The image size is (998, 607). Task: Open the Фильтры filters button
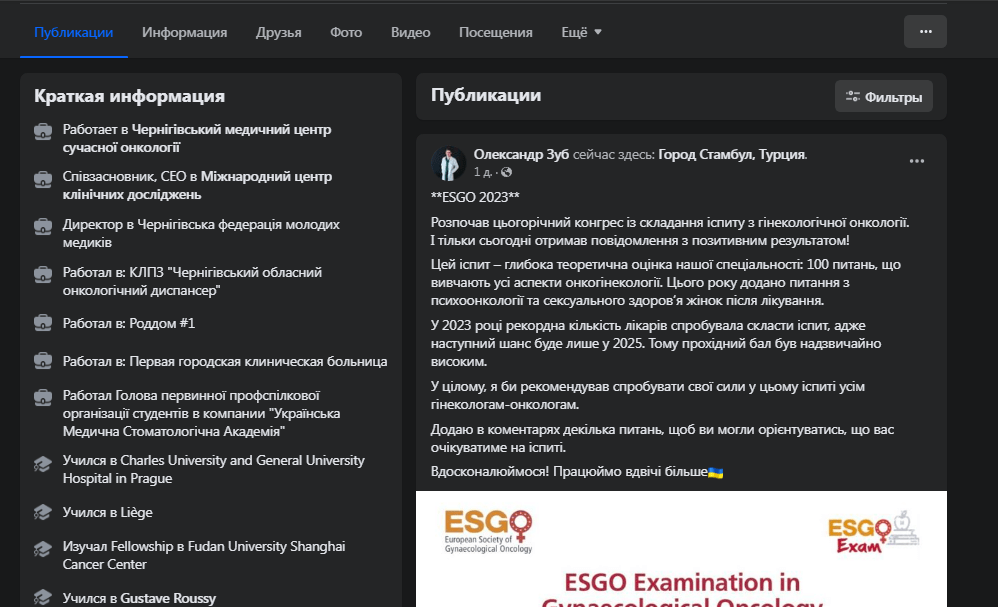[x=884, y=97]
